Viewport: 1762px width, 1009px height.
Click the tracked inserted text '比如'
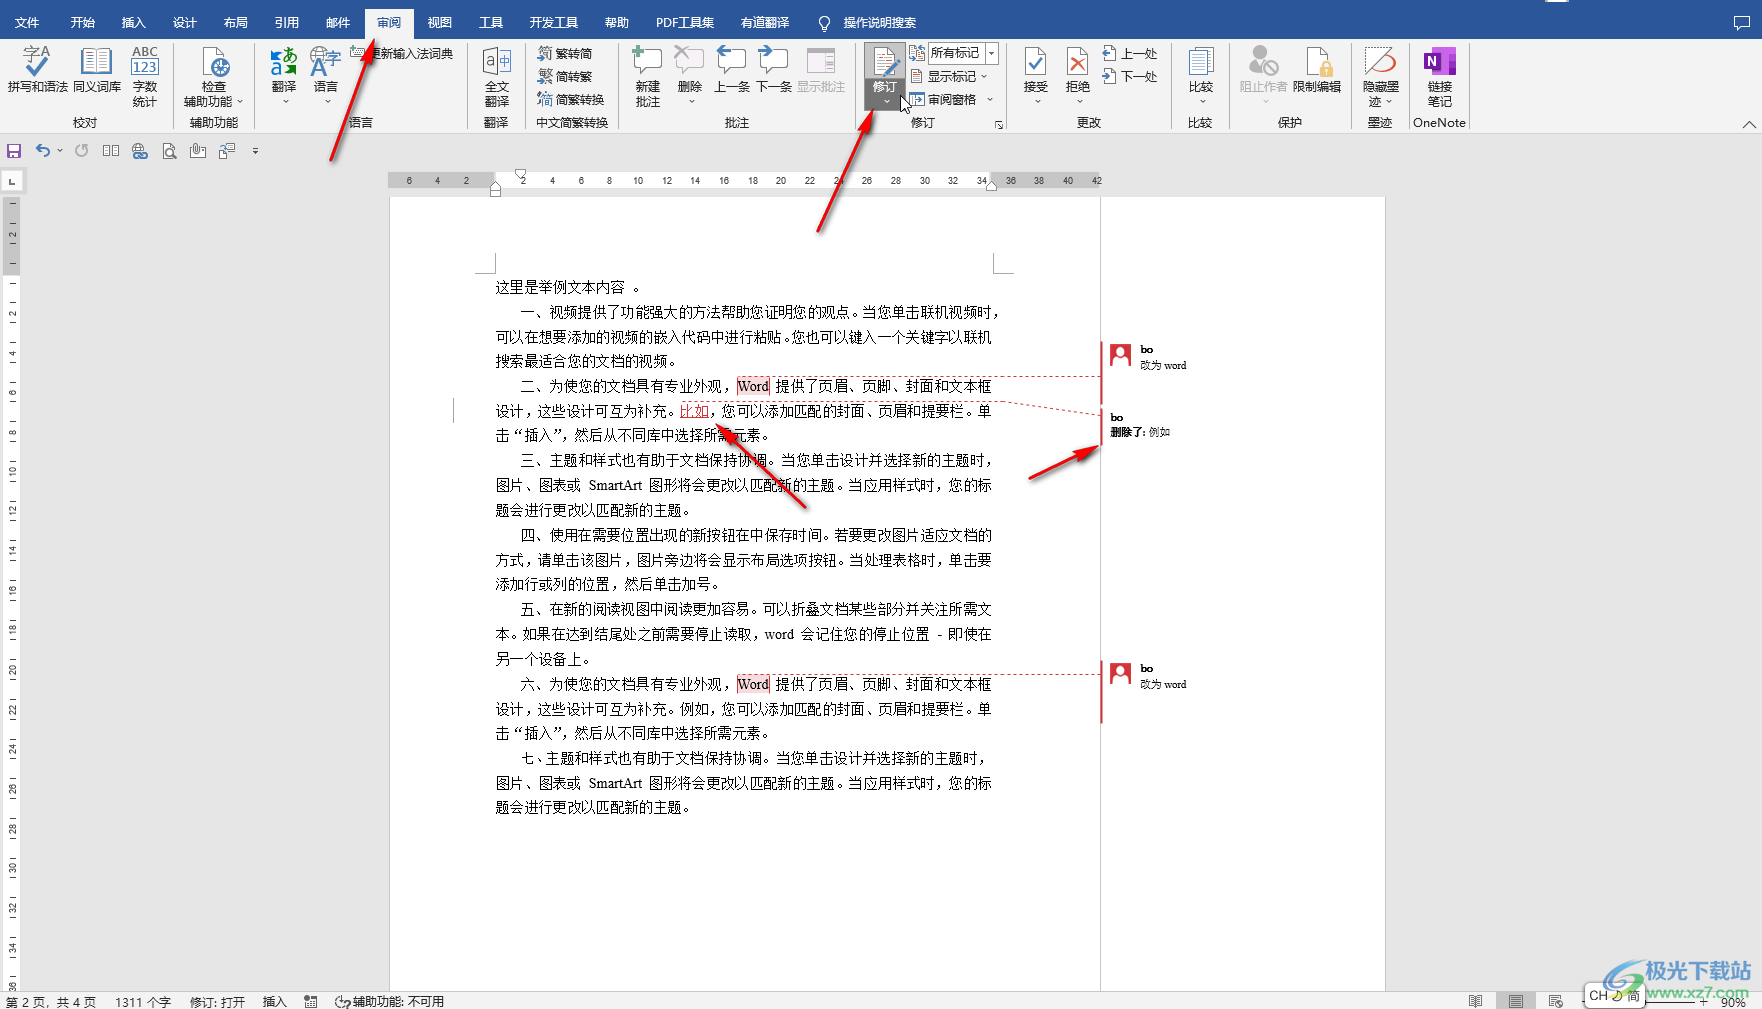tap(694, 411)
